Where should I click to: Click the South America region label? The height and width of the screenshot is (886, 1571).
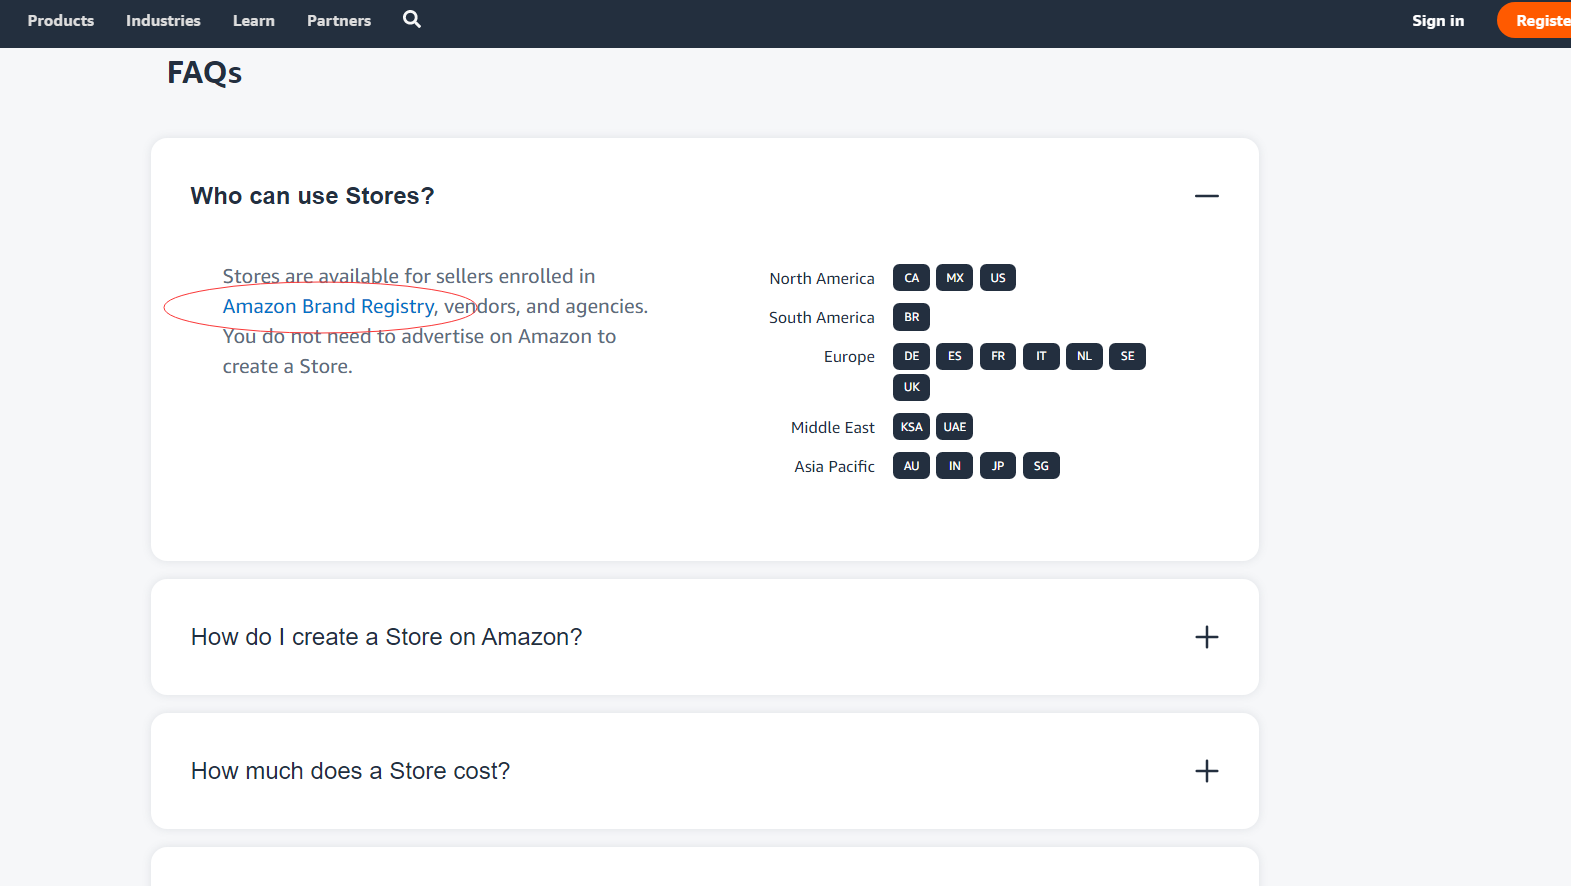click(822, 317)
